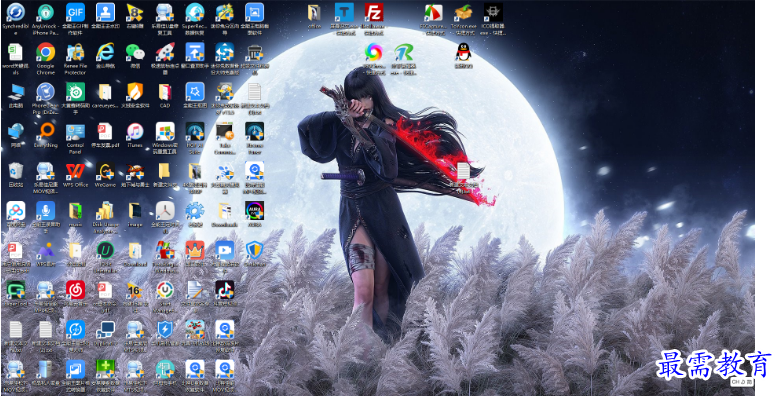Launch the Everything search shortcut

pyautogui.click(x=45, y=132)
